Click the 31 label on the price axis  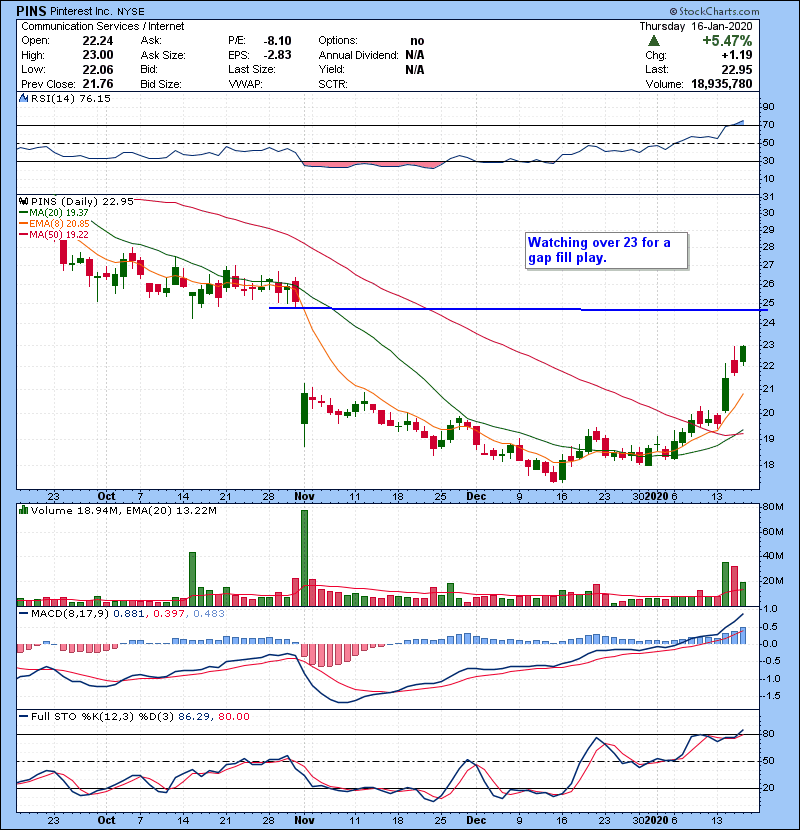tap(768, 196)
